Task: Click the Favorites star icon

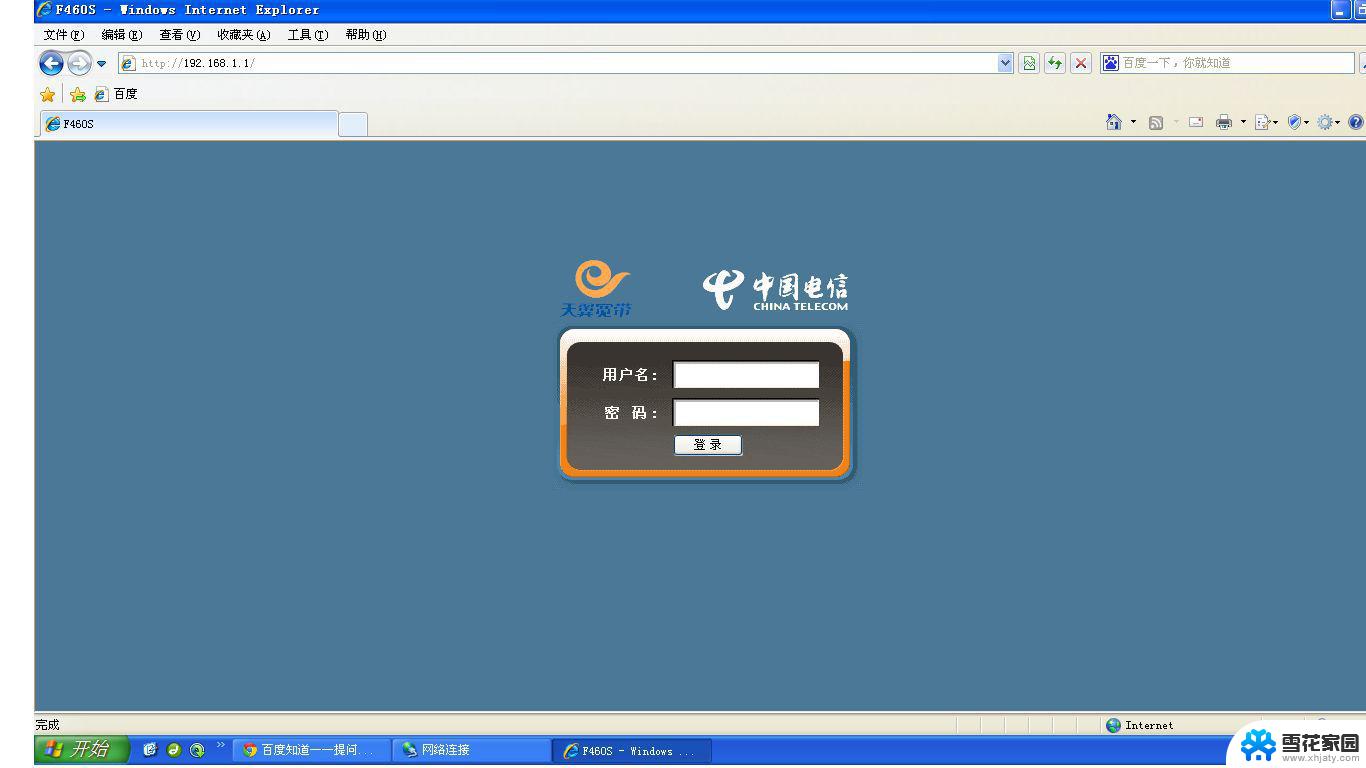Action: [47, 94]
